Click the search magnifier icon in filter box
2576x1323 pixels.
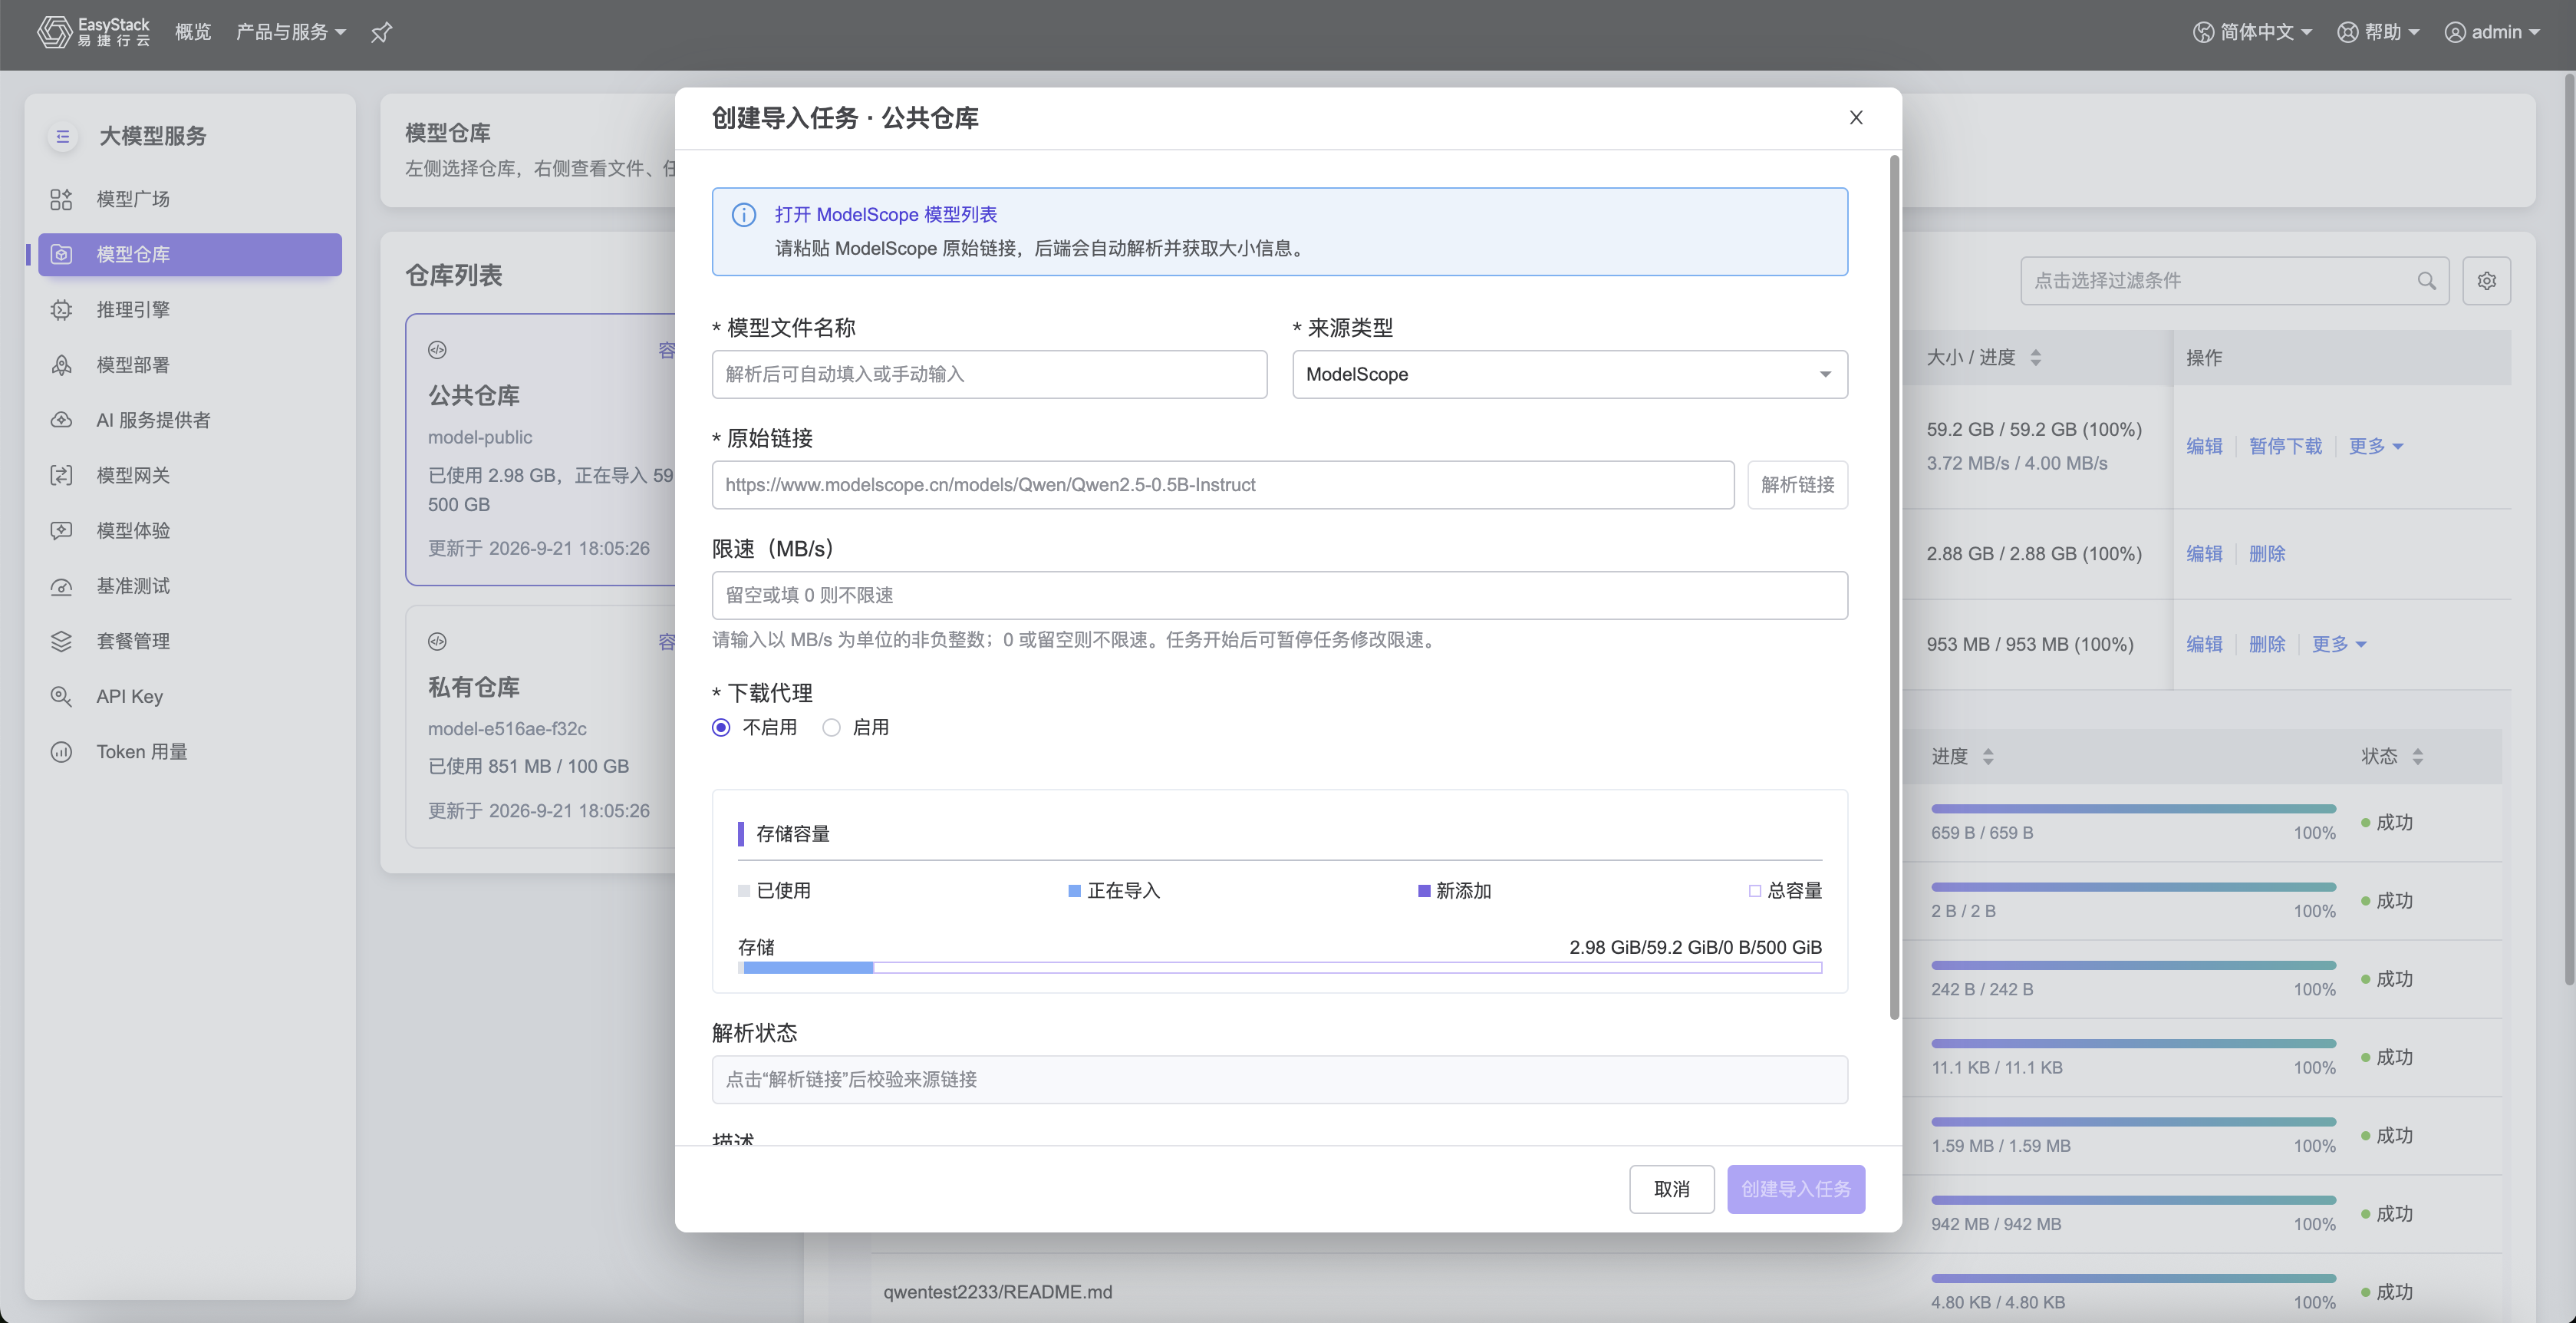pyautogui.click(x=2426, y=281)
